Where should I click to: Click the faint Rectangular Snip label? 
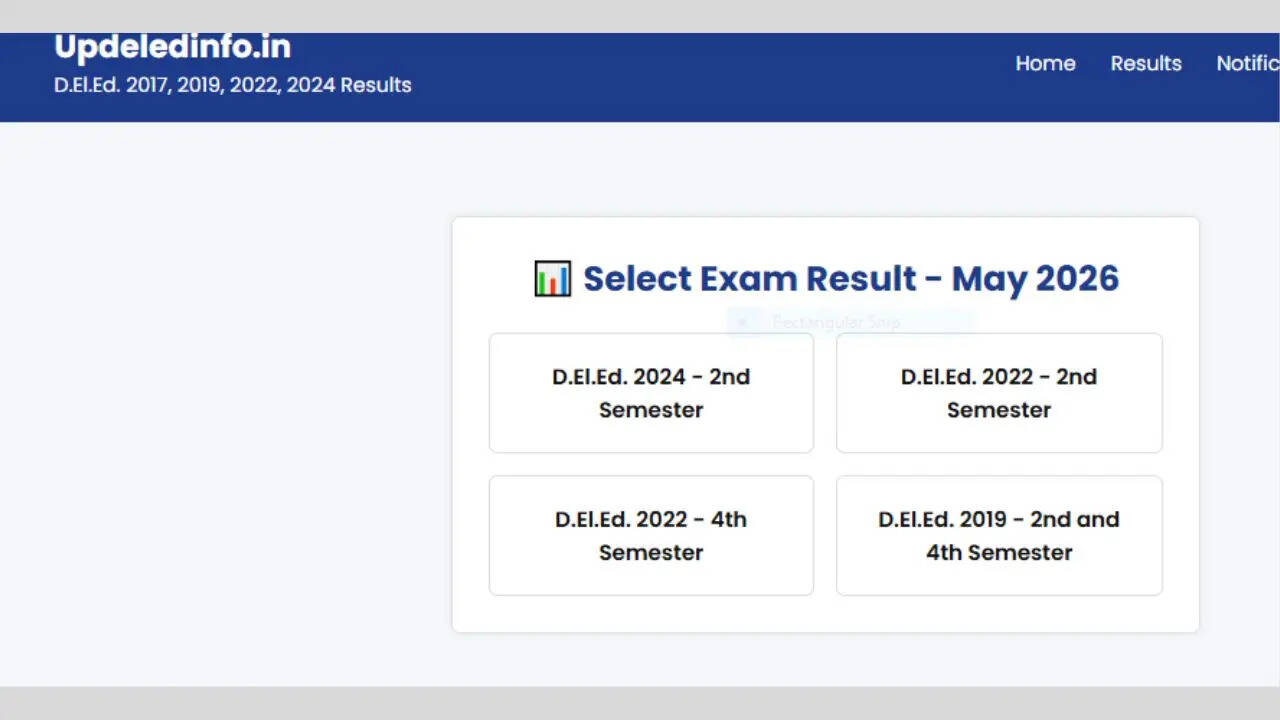836,322
